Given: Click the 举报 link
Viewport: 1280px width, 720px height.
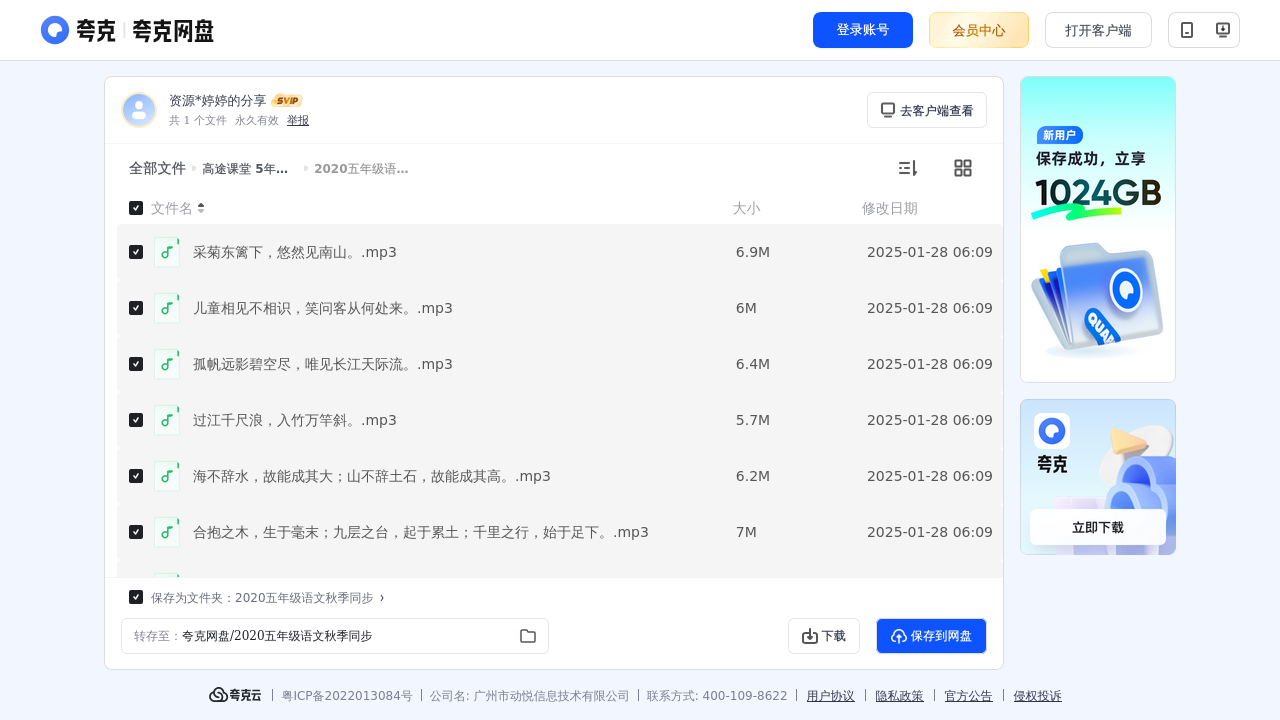Looking at the screenshot, I should click(x=298, y=120).
